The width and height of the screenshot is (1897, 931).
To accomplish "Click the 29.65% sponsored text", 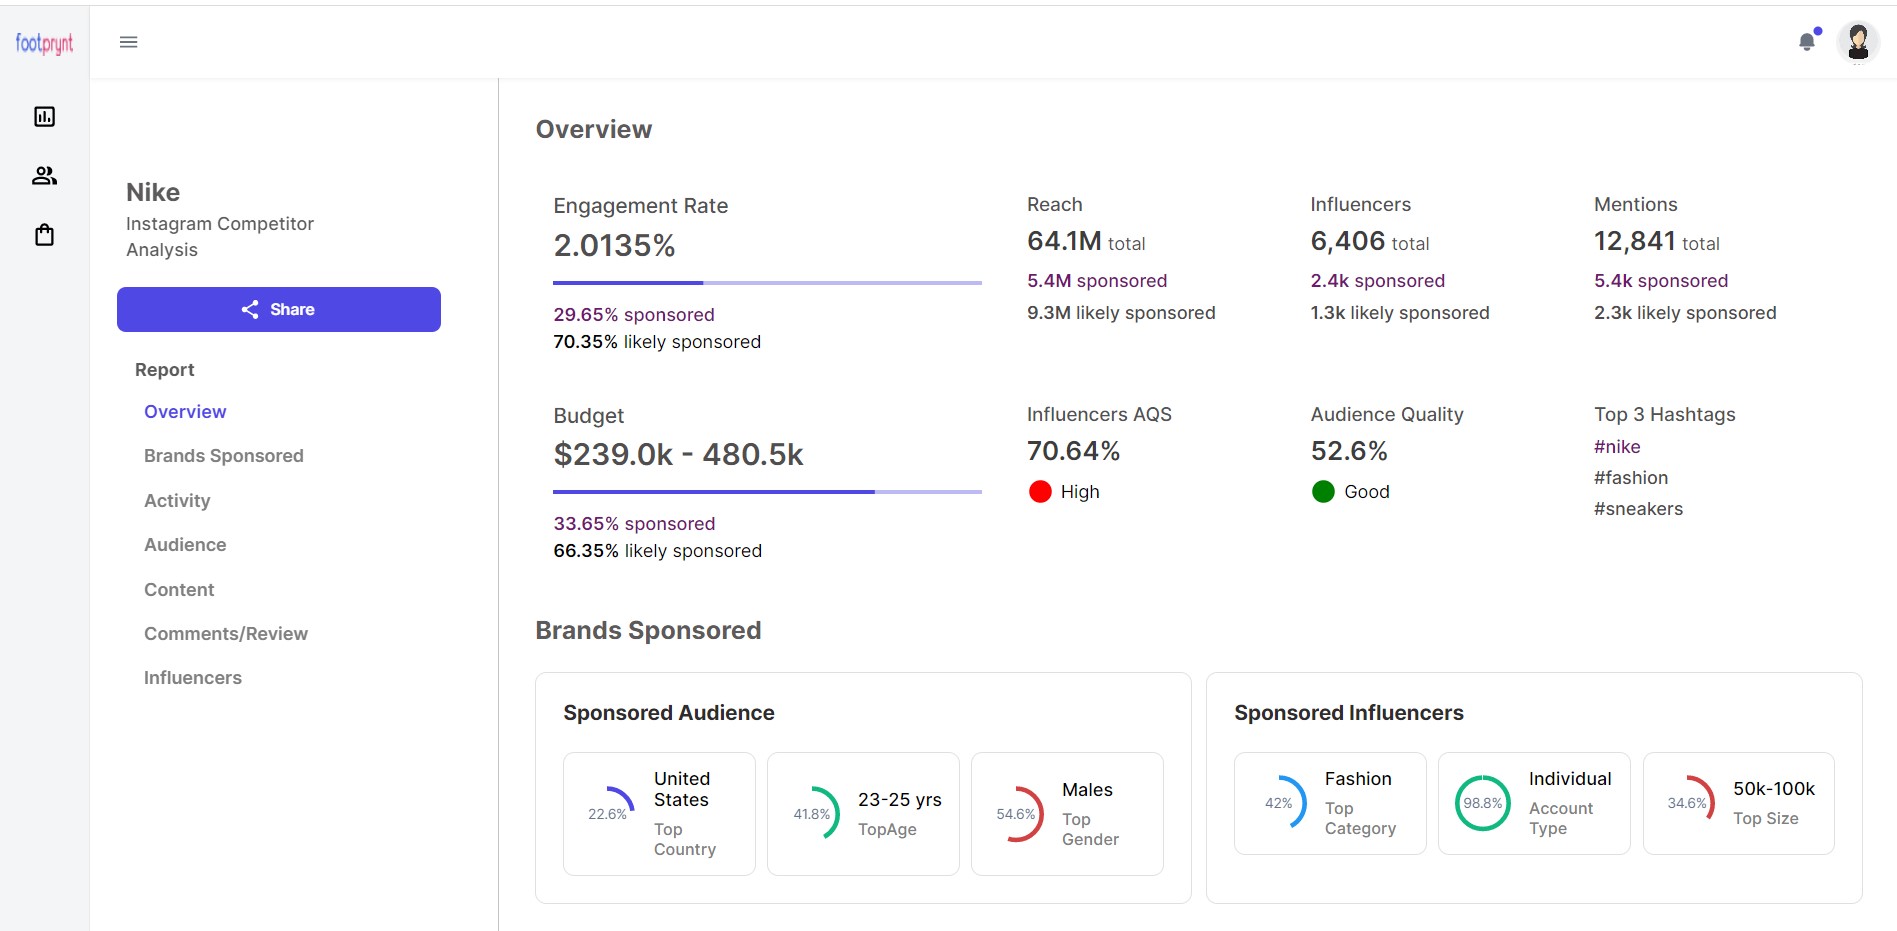I will point(634,315).
